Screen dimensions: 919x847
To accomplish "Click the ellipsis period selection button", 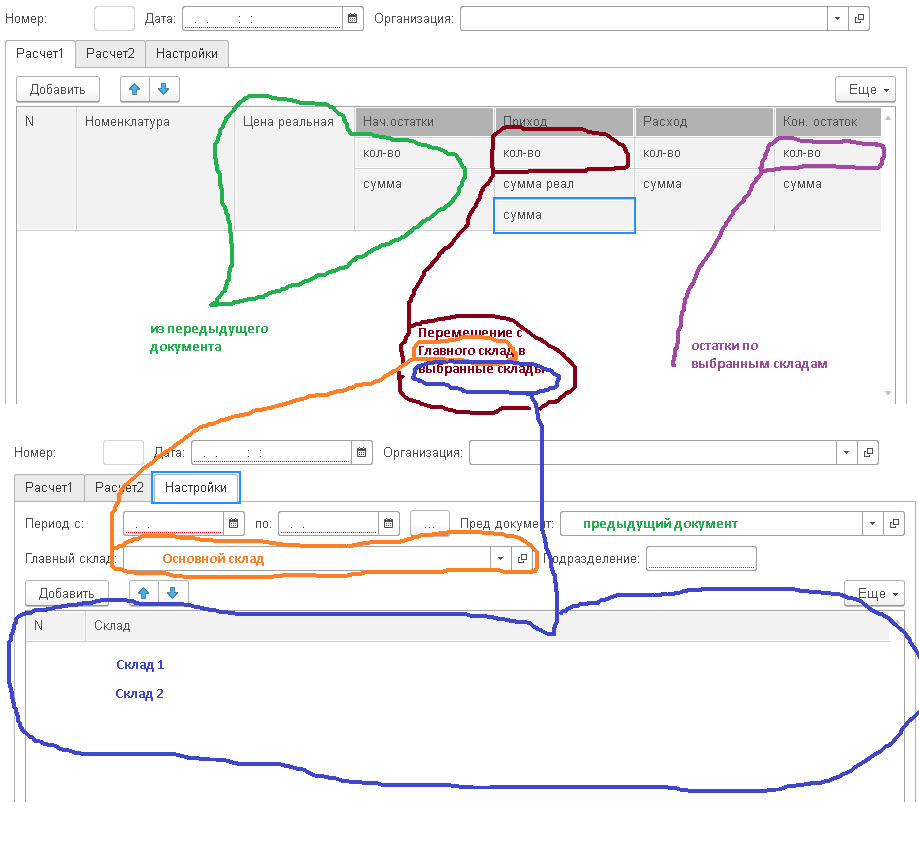I will tap(429, 523).
